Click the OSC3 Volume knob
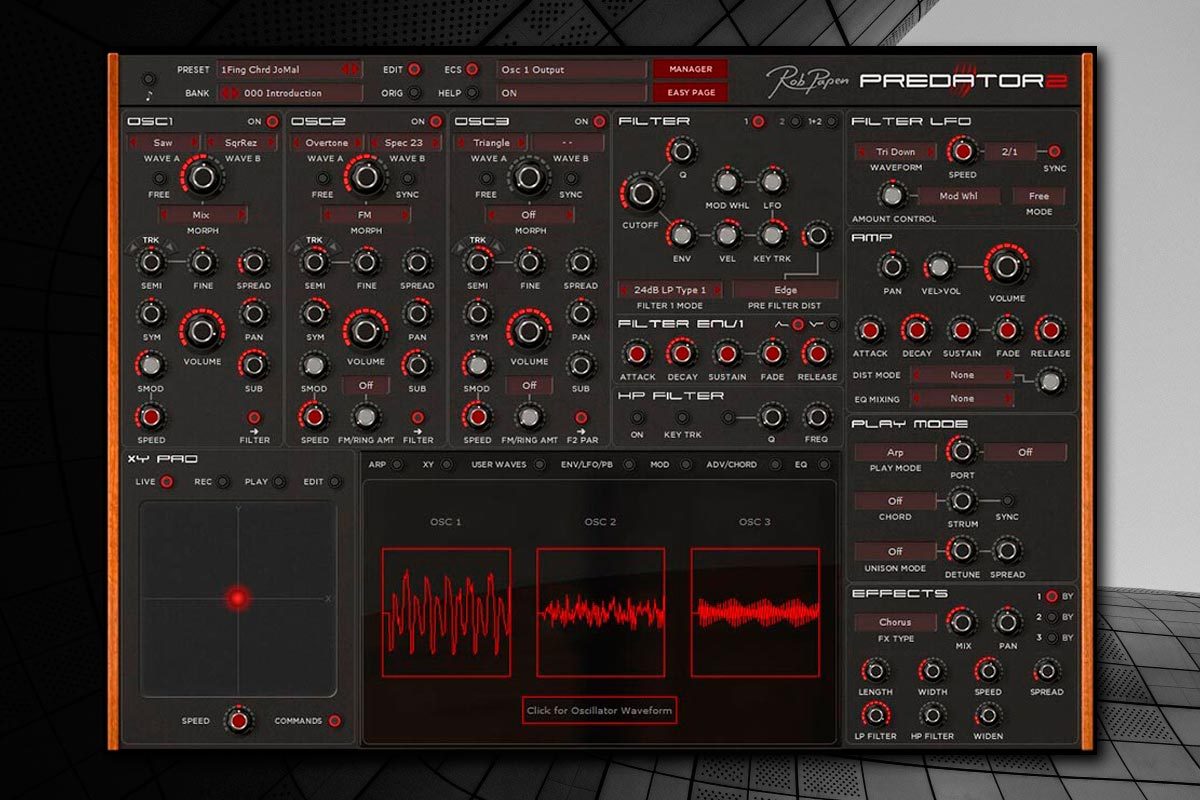Viewport: 1200px width, 800px height. pyautogui.click(x=528, y=332)
